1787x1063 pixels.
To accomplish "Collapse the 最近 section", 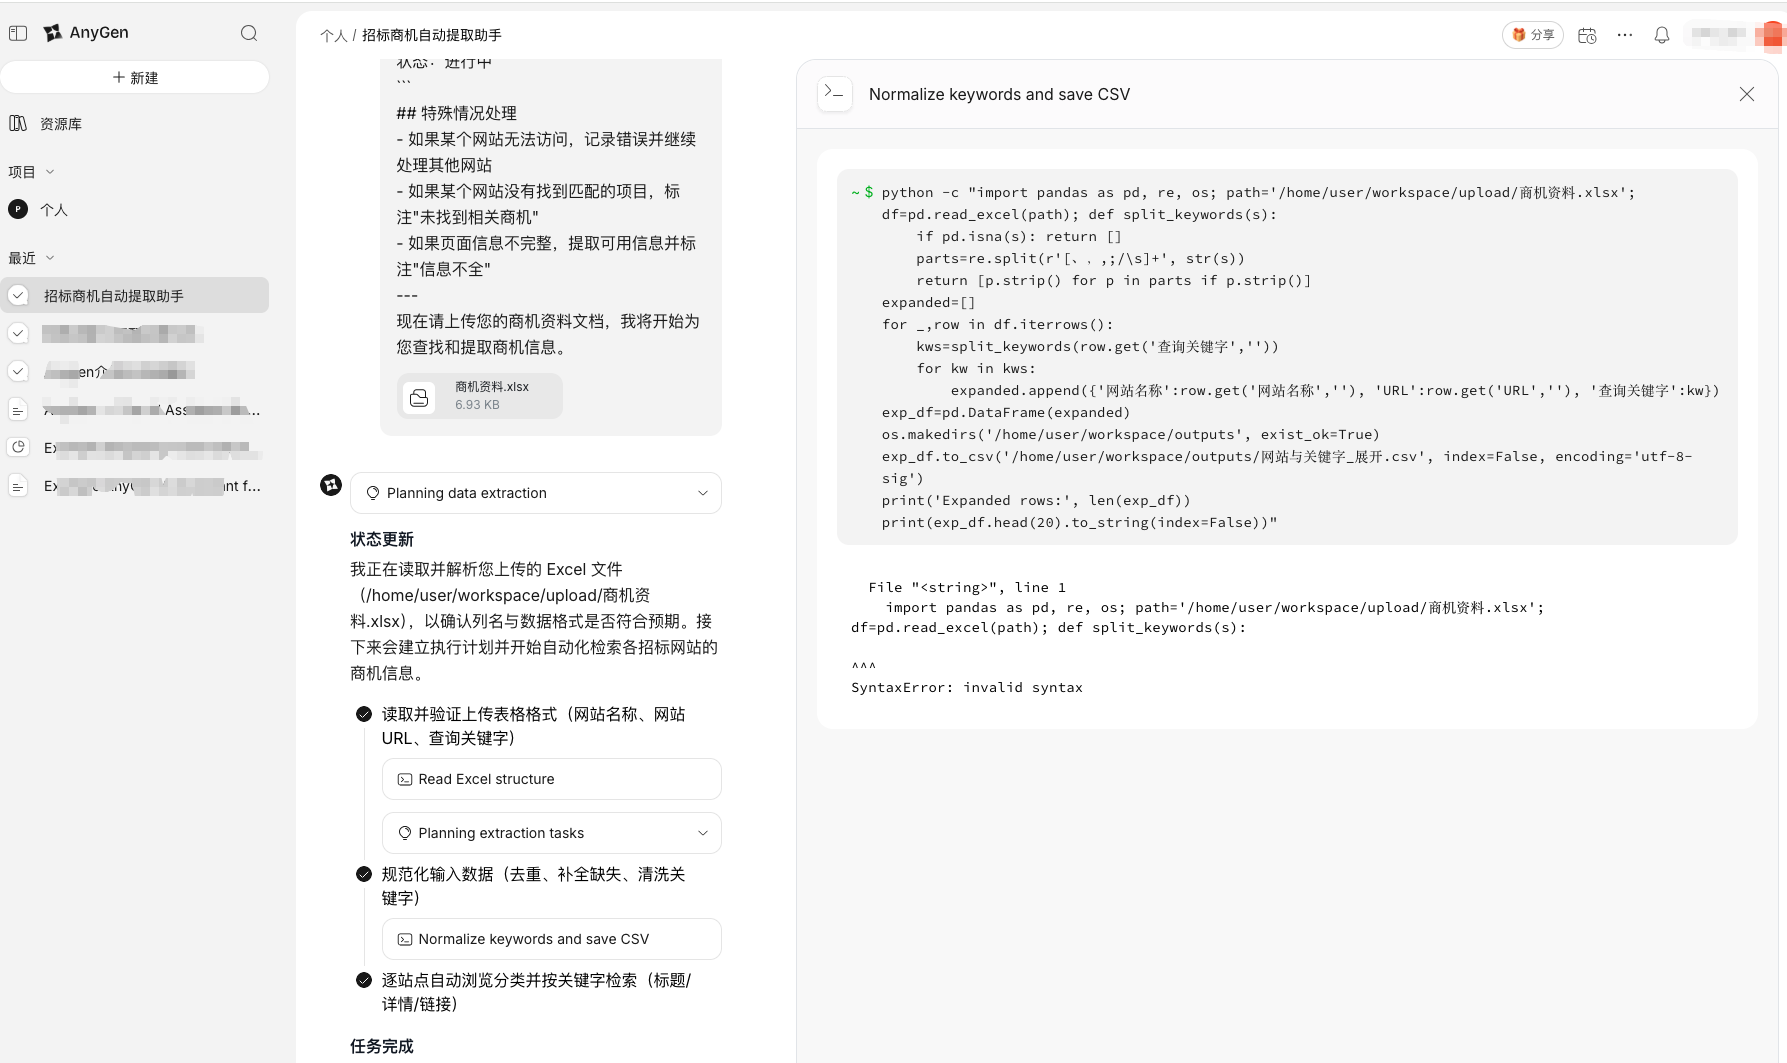I will click(51, 257).
